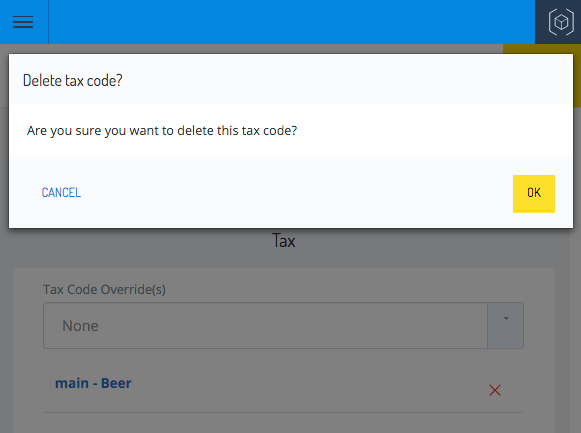This screenshot has width=581, height=433.
Task: Click the dialog footer between Cancel and OK
Action: [296, 193]
